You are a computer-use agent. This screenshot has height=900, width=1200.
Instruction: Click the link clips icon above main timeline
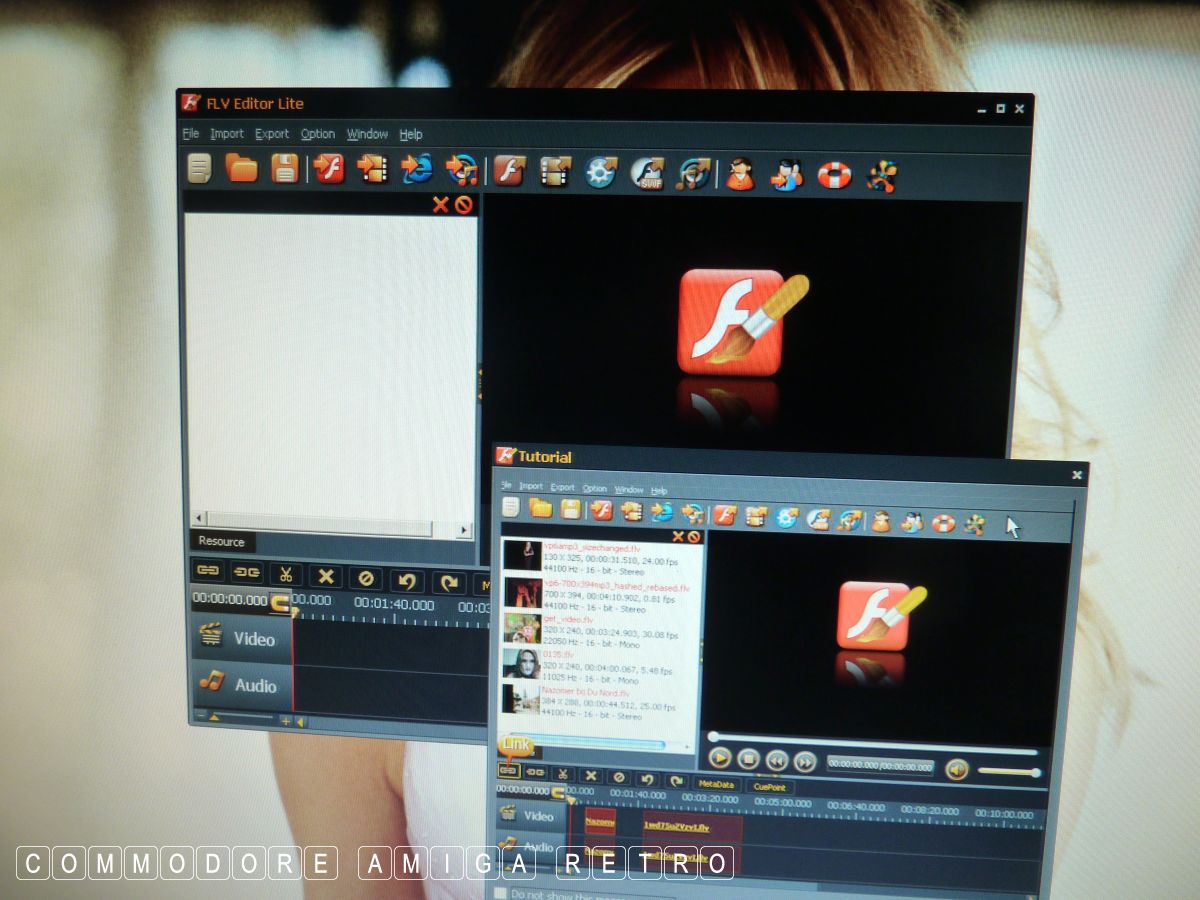coord(208,571)
